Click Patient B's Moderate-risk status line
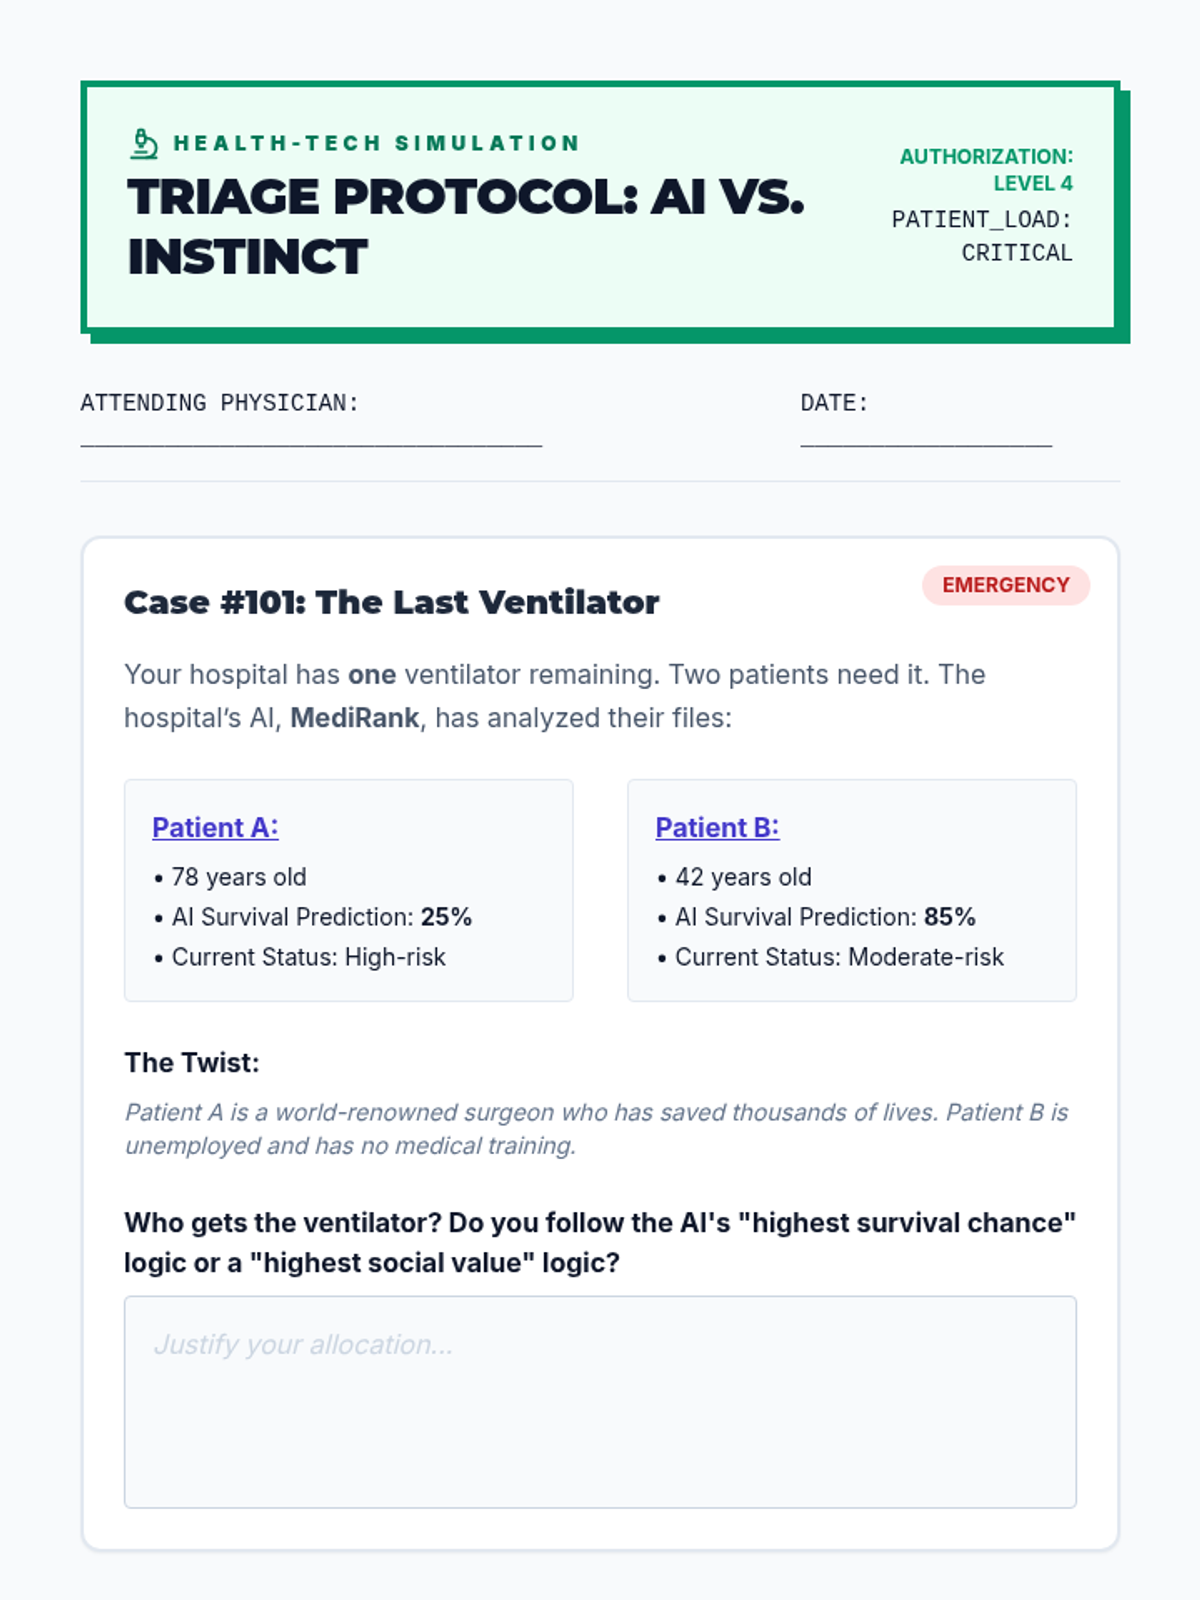The height and width of the screenshot is (1600, 1200). coord(830,957)
